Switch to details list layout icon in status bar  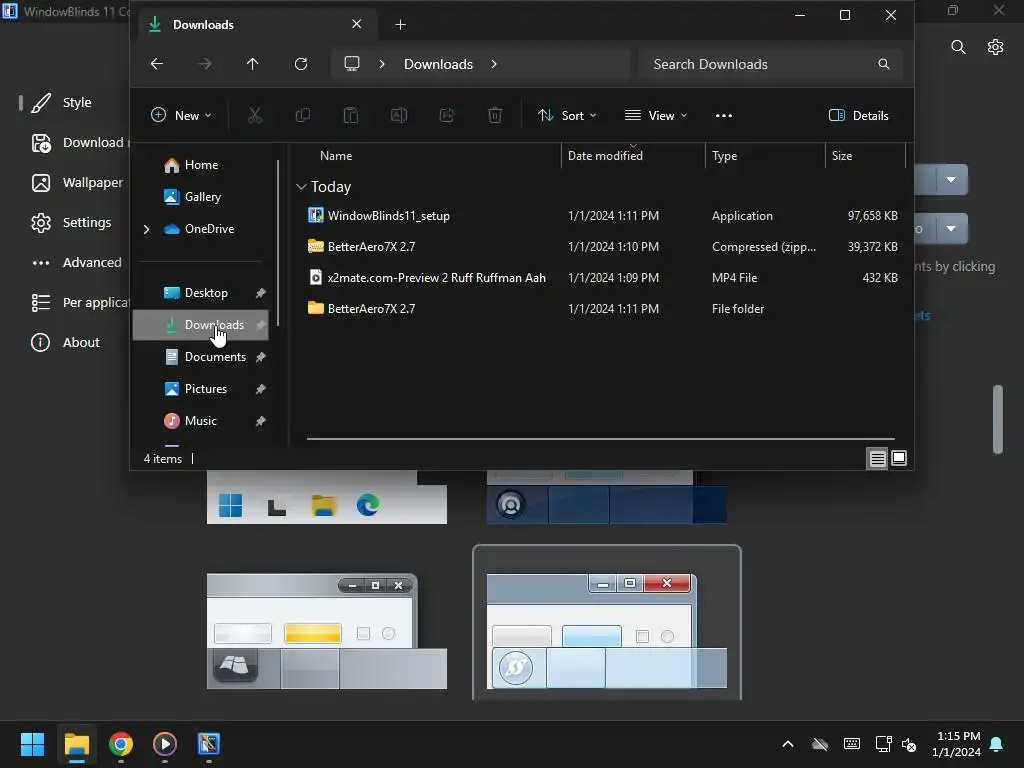tap(877, 458)
